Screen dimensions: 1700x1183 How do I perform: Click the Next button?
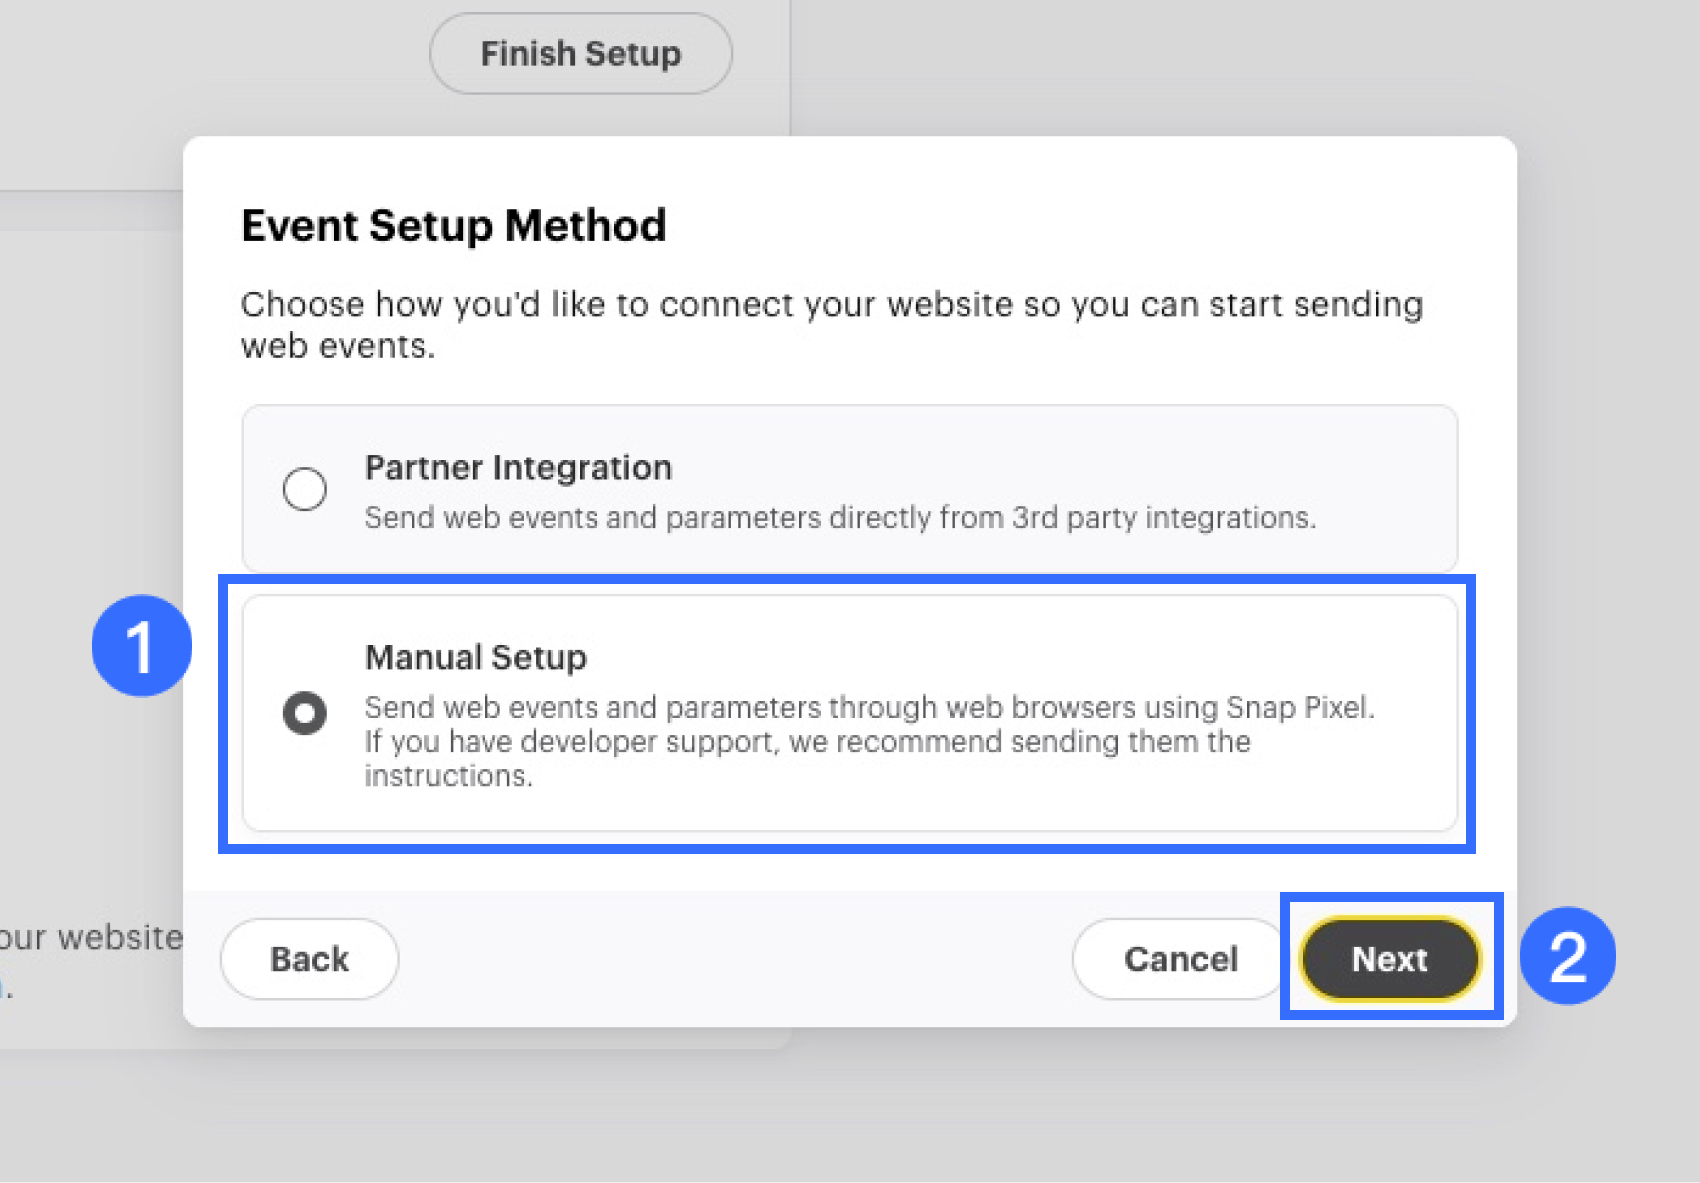[x=1389, y=959]
